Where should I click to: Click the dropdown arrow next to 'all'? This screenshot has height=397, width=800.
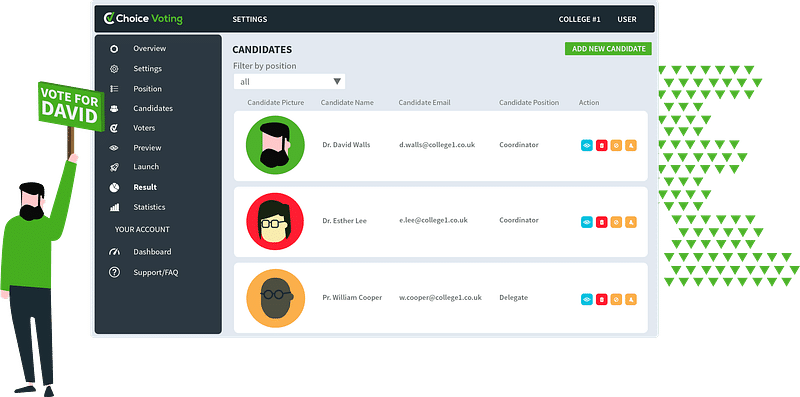point(337,82)
